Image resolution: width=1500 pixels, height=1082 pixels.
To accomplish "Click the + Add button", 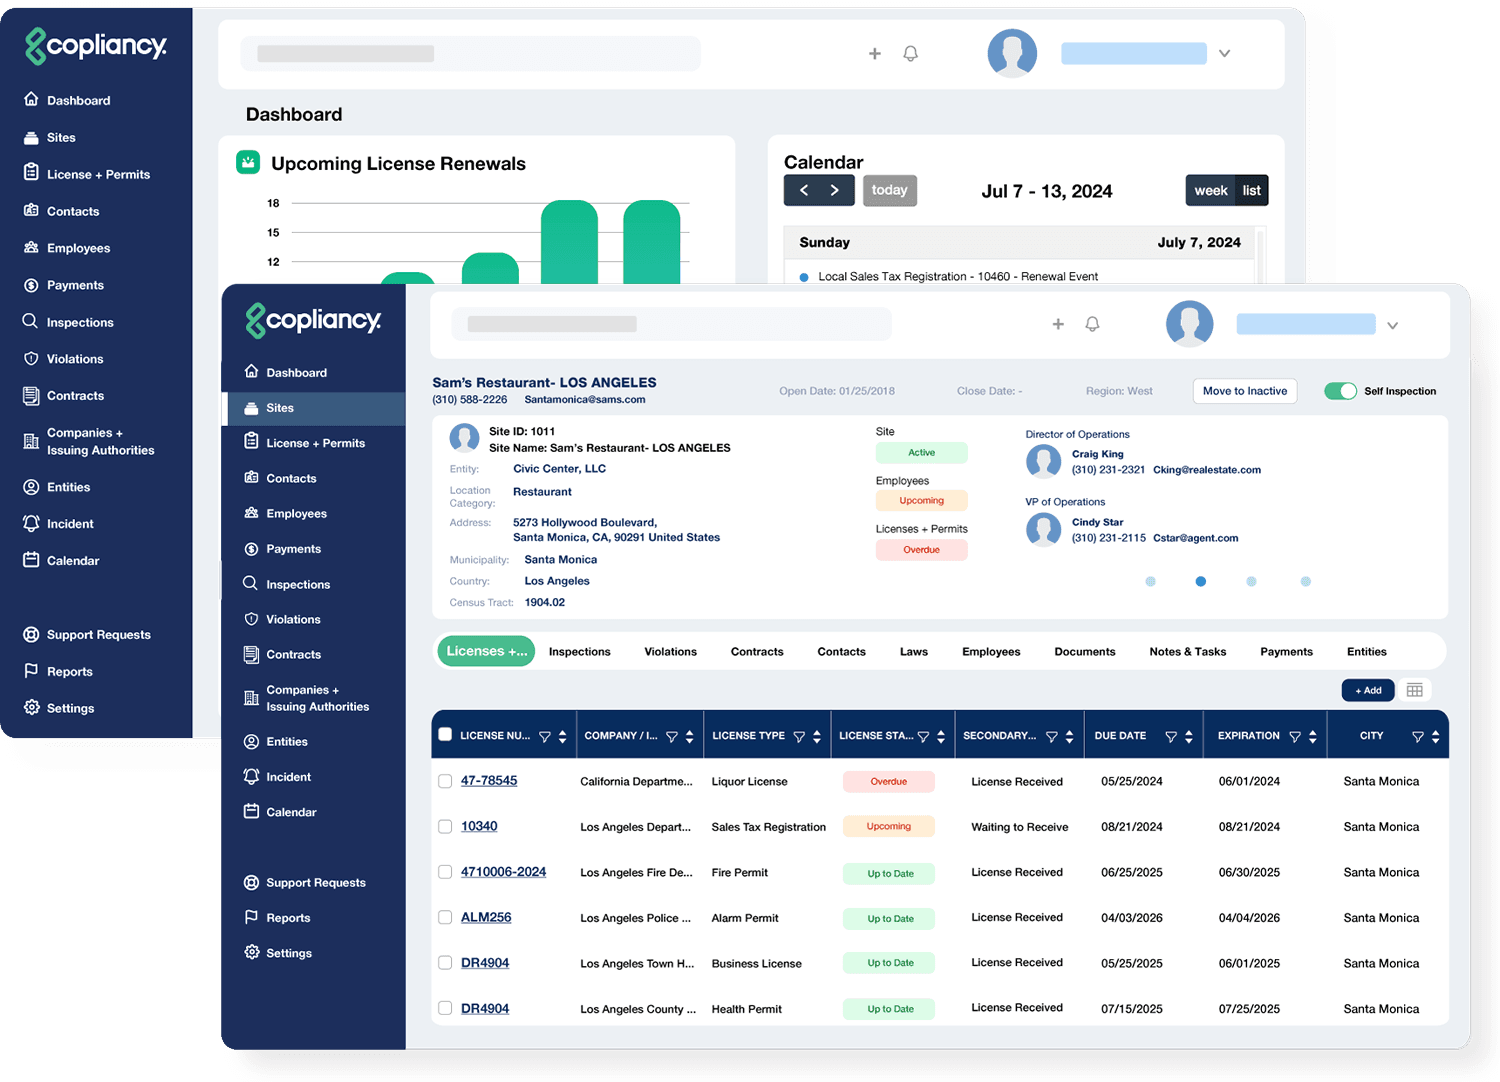I will (x=1367, y=690).
